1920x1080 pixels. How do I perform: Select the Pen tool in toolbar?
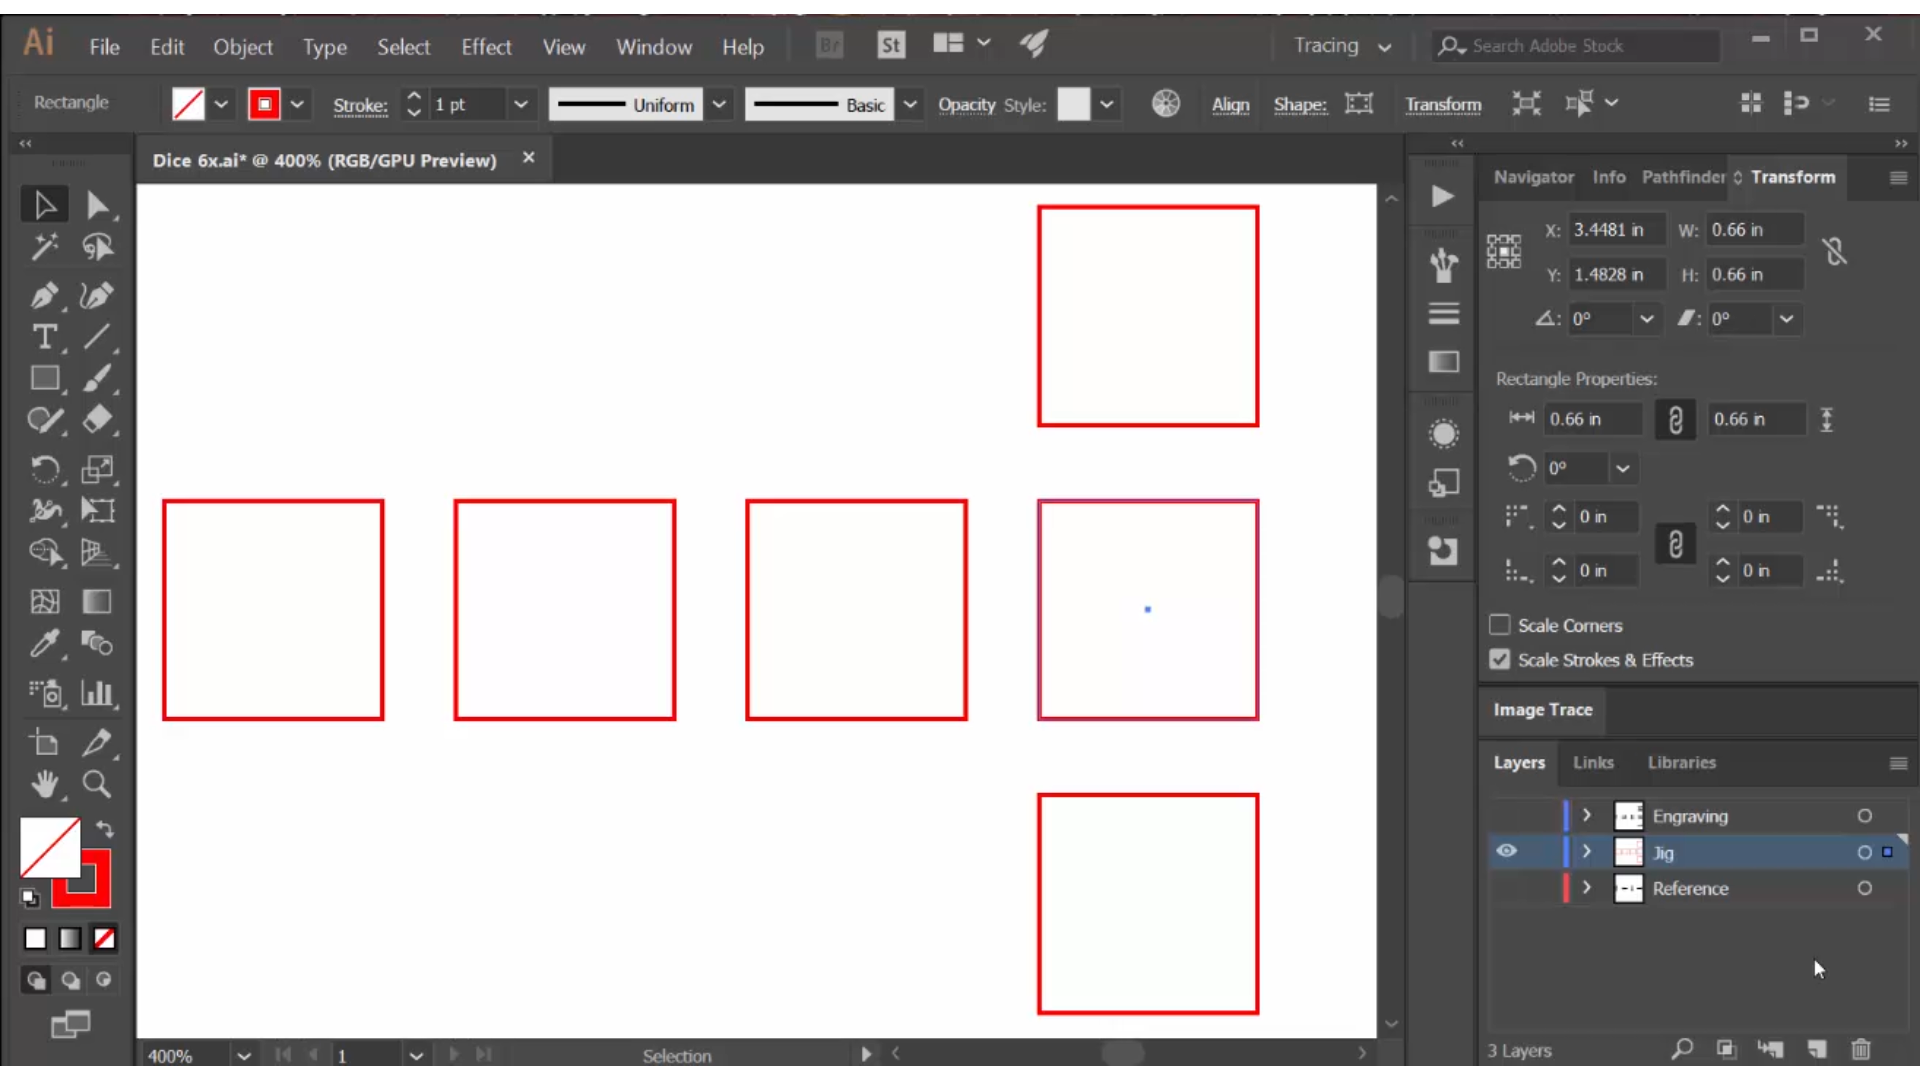point(44,293)
